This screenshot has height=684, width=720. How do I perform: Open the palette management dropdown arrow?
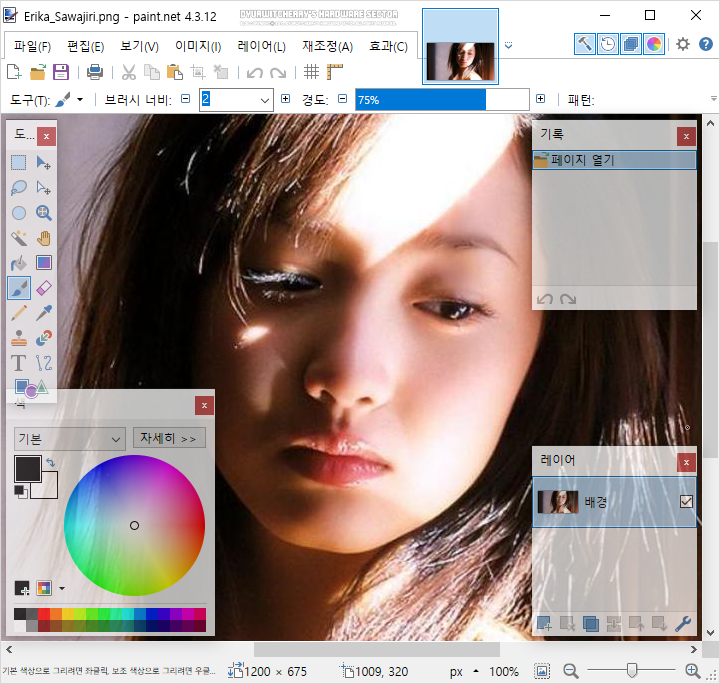coord(62,588)
